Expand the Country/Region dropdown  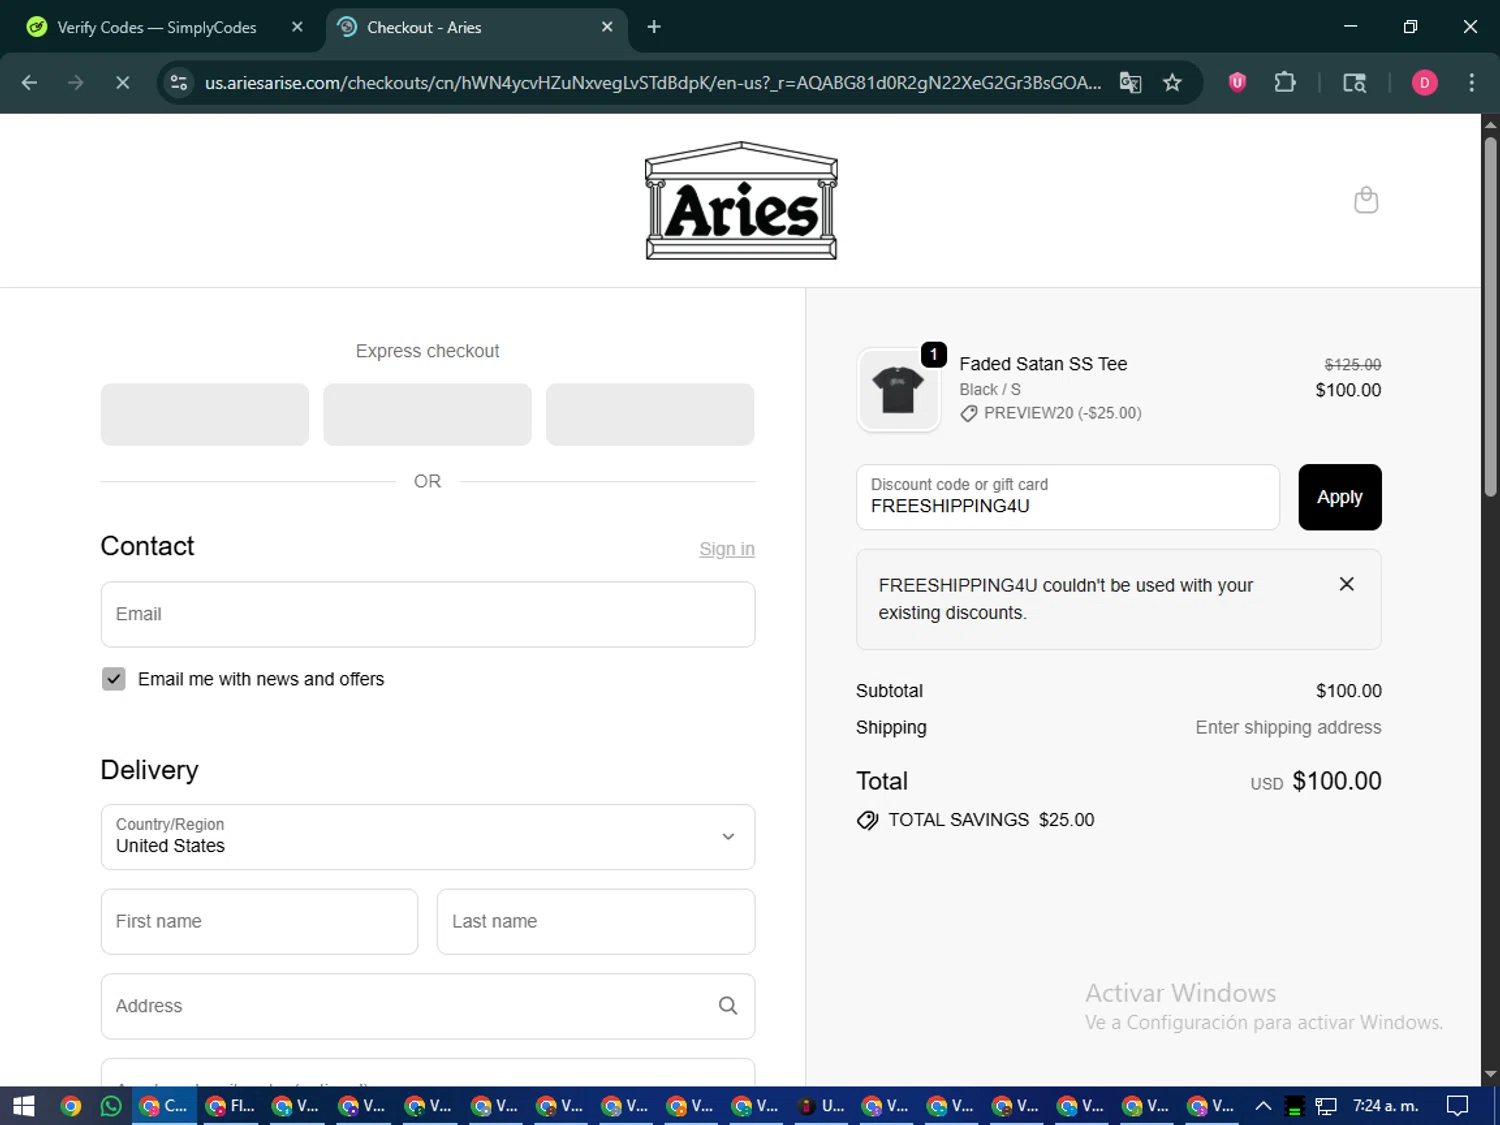point(428,837)
